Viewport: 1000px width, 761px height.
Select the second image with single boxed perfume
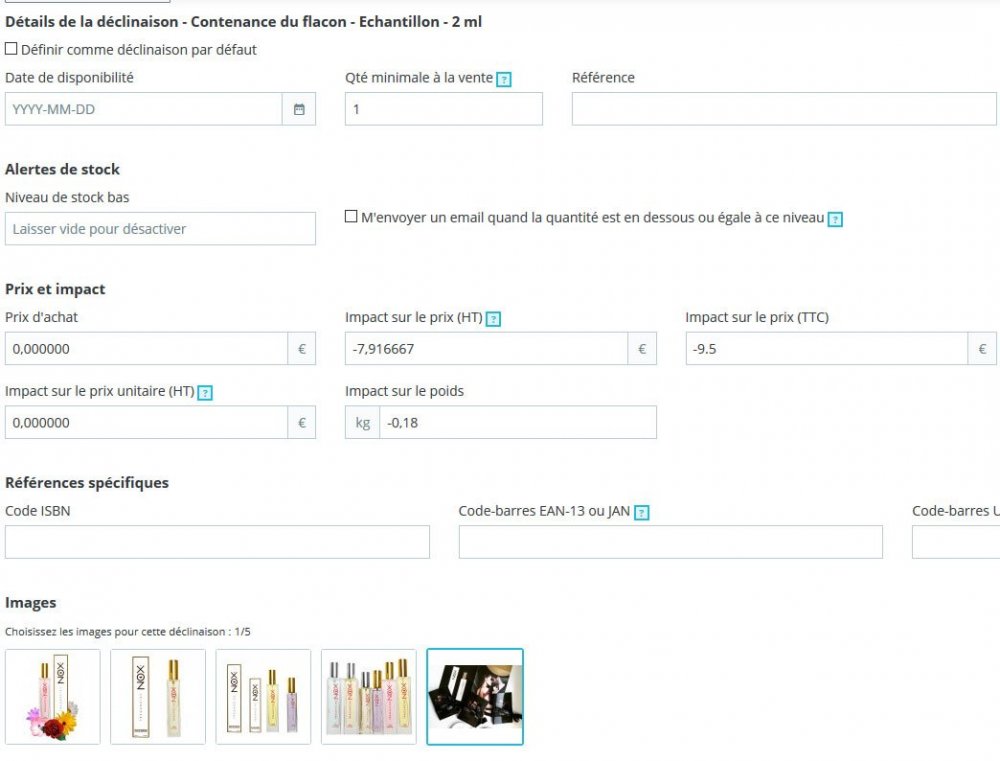[x=158, y=697]
